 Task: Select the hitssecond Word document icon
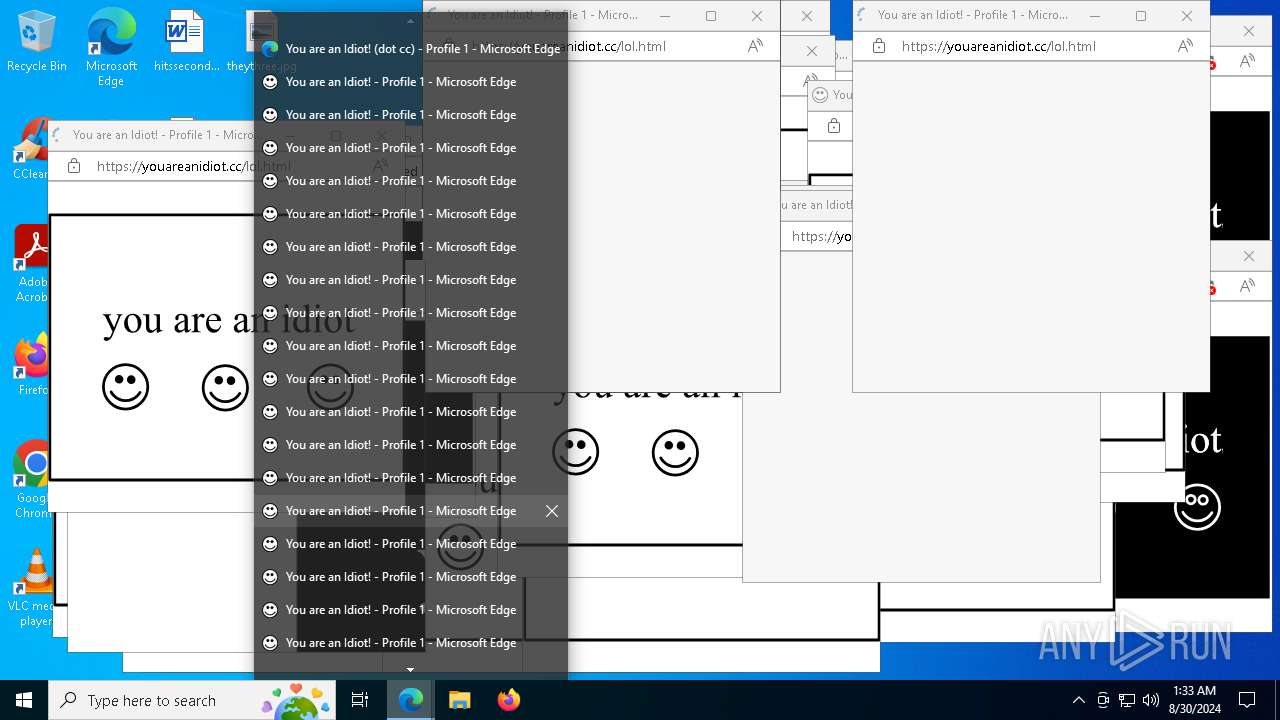coord(186,42)
